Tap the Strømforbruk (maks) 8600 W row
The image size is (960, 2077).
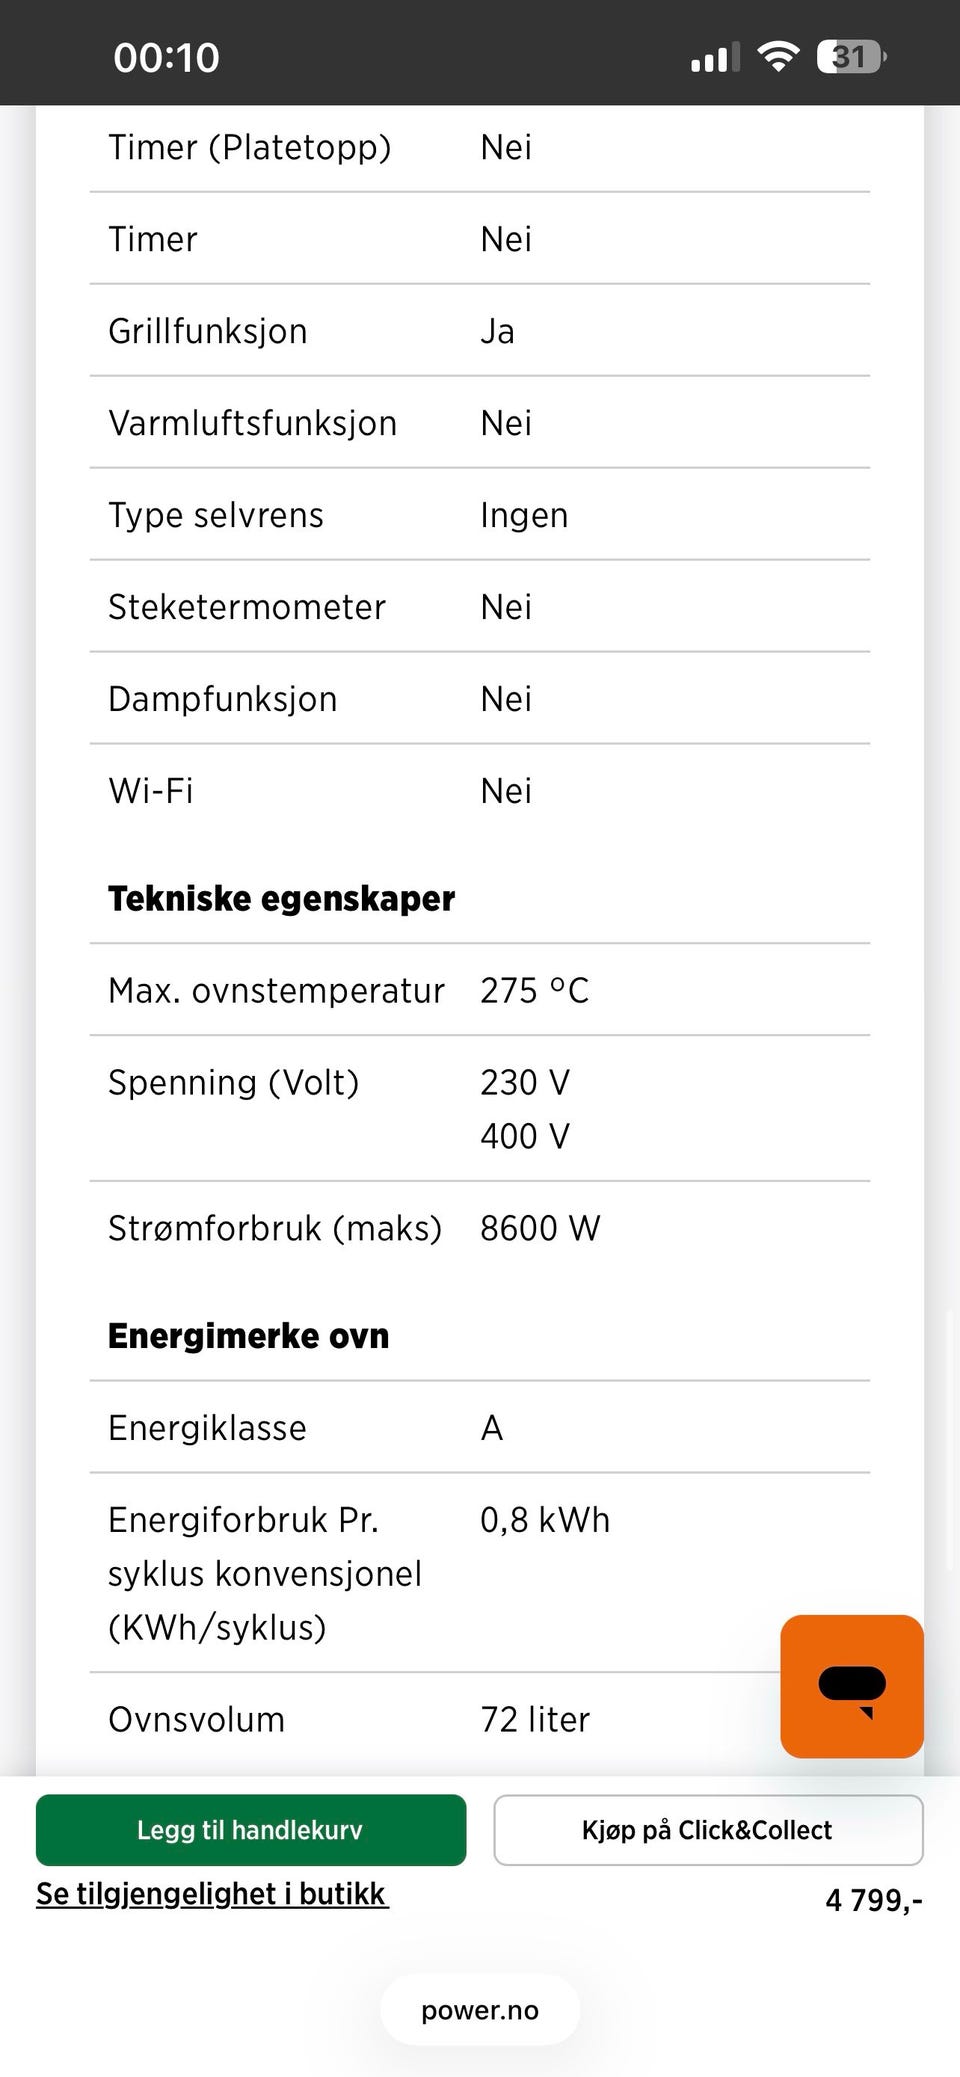click(x=480, y=1228)
